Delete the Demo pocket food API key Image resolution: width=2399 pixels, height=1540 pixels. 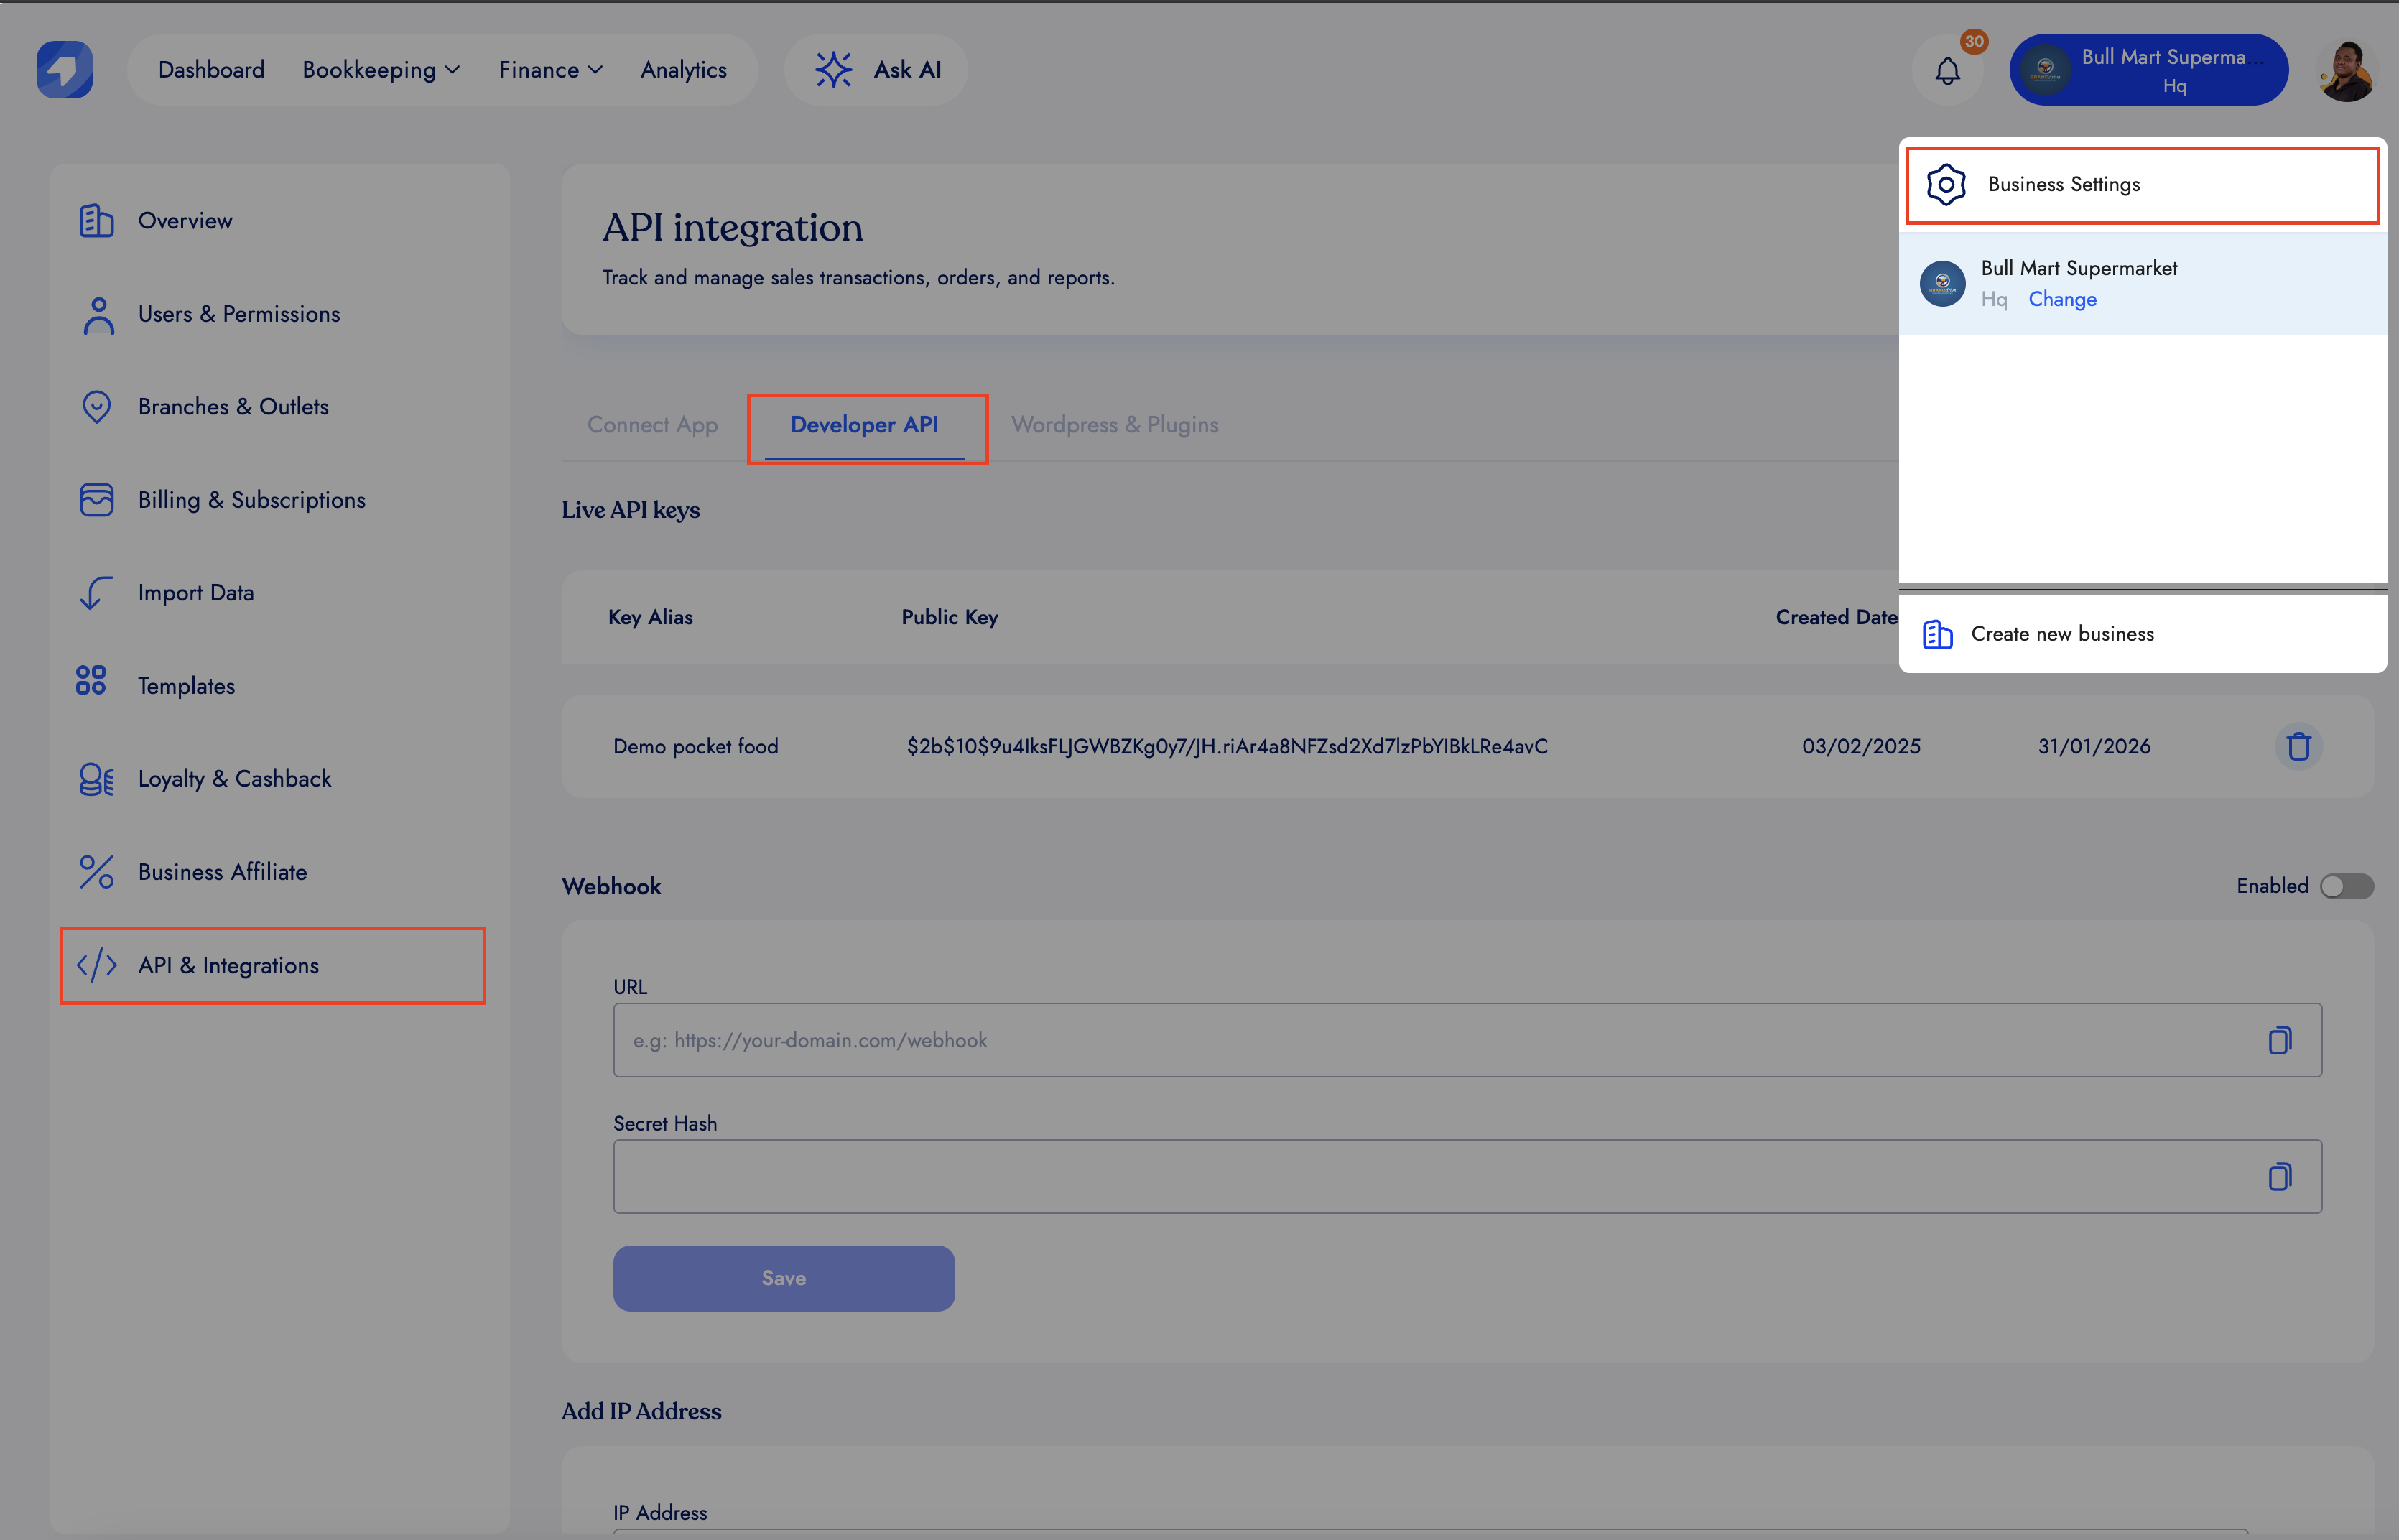tap(2298, 746)
